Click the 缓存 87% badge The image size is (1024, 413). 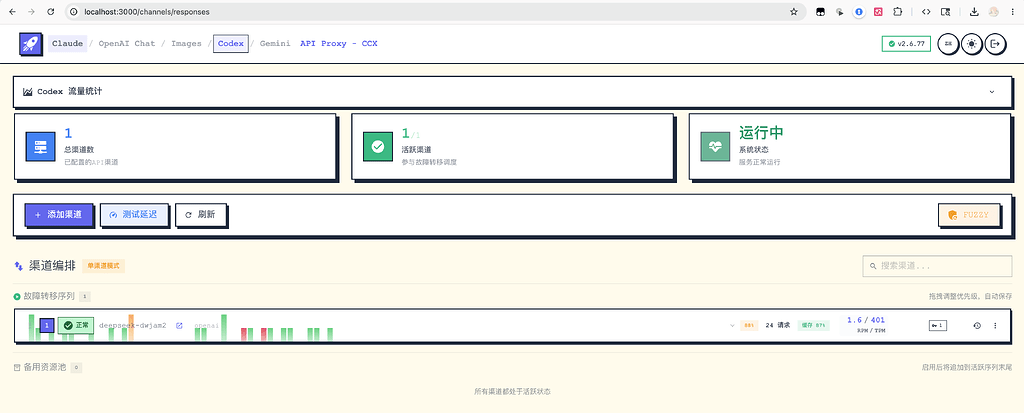(813, 325)
